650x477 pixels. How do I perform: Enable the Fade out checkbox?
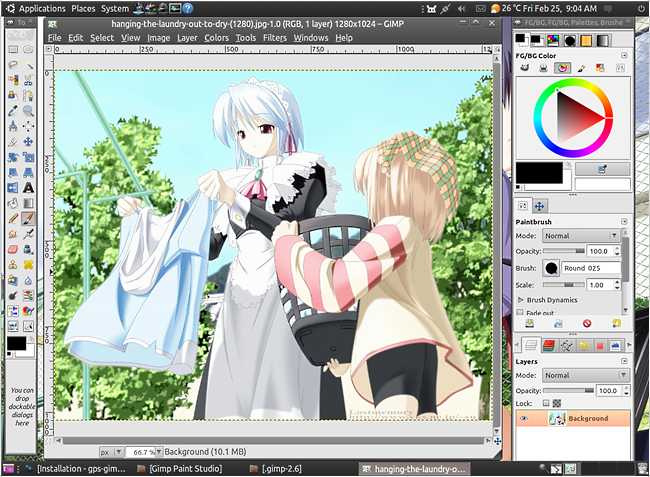coord(520,312)
